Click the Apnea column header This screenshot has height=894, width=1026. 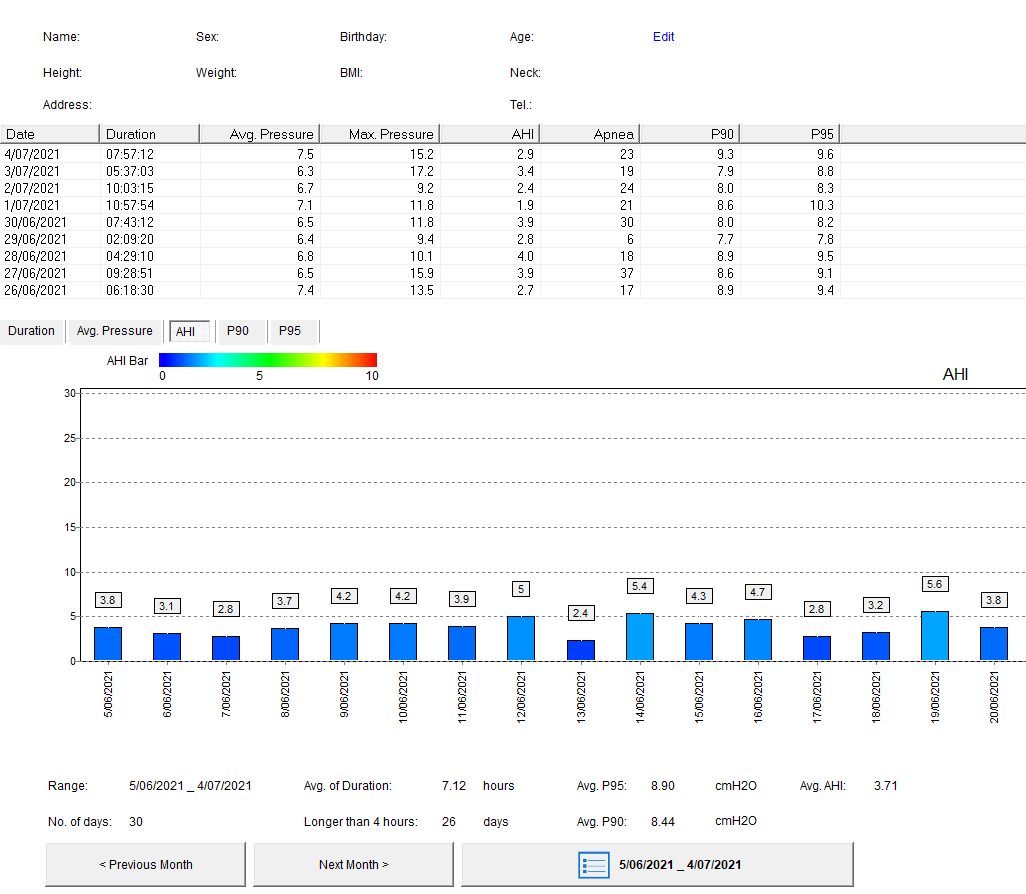590,134
